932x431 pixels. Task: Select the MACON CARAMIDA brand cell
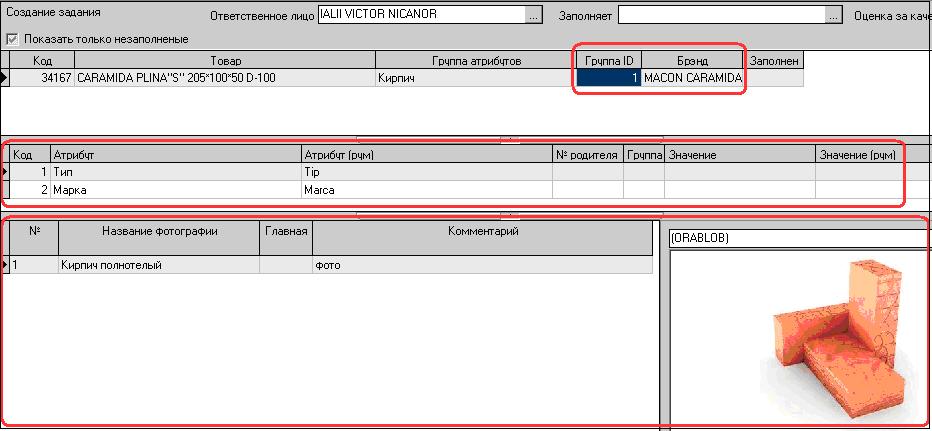click(692, 78)
